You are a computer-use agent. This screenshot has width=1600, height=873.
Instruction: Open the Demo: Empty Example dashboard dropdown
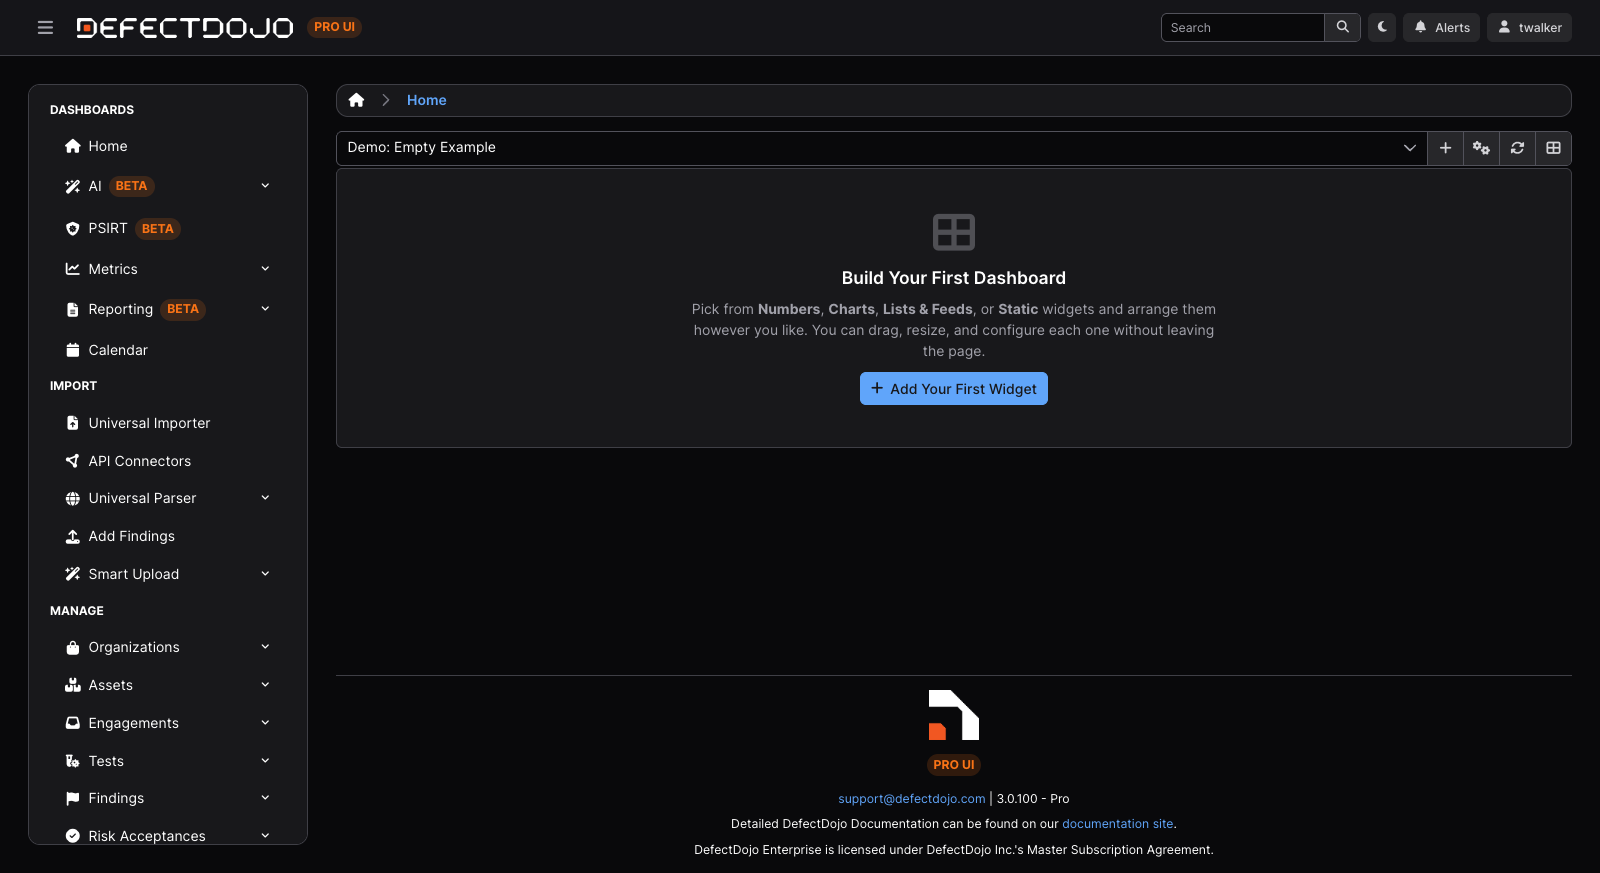coord(881,148)
